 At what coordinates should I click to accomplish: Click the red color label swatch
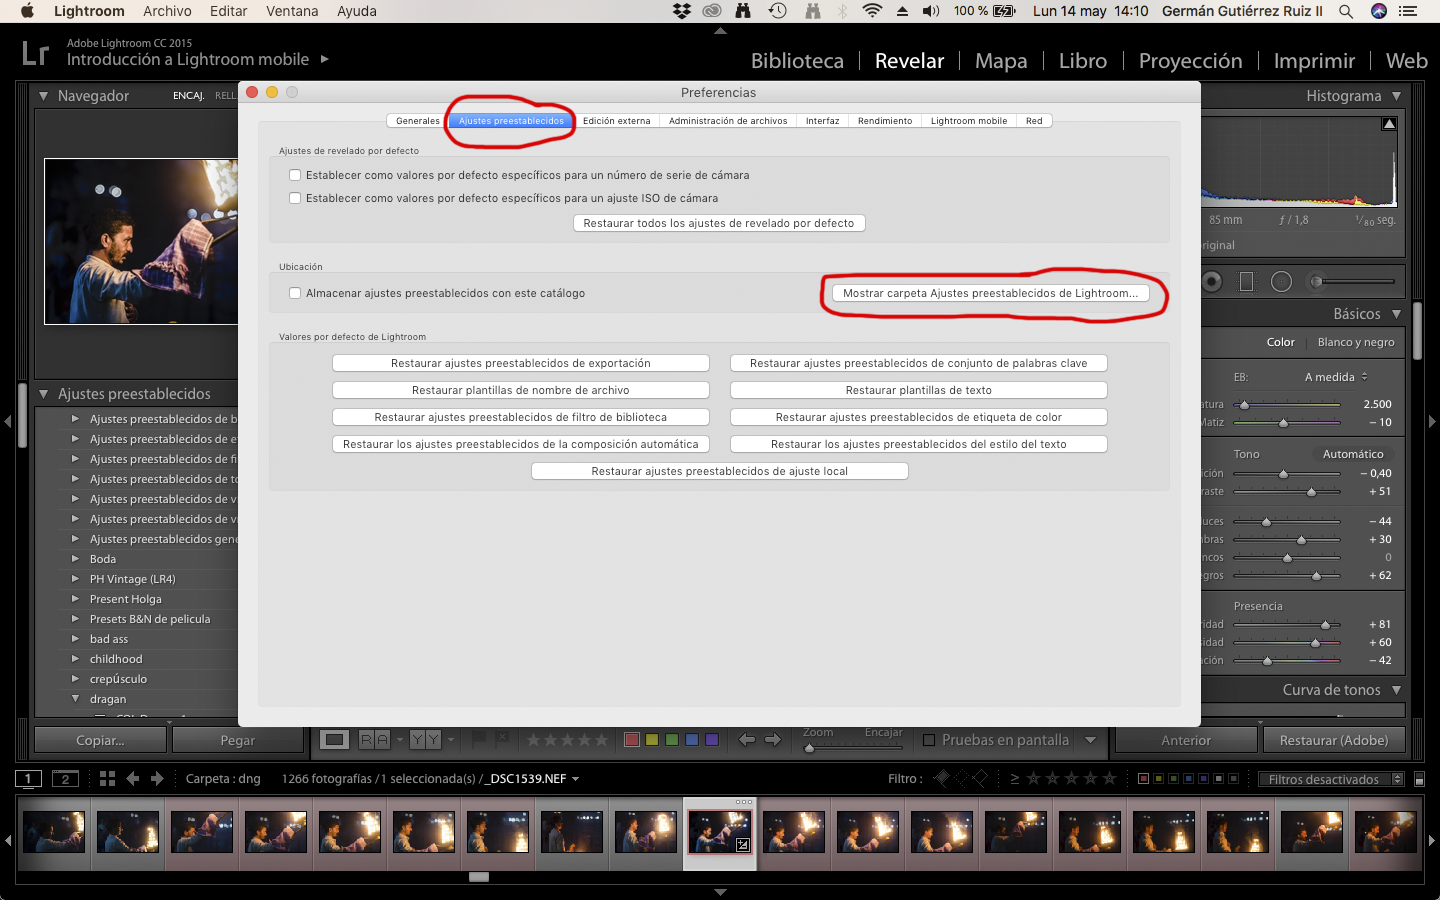click(632, 740)
